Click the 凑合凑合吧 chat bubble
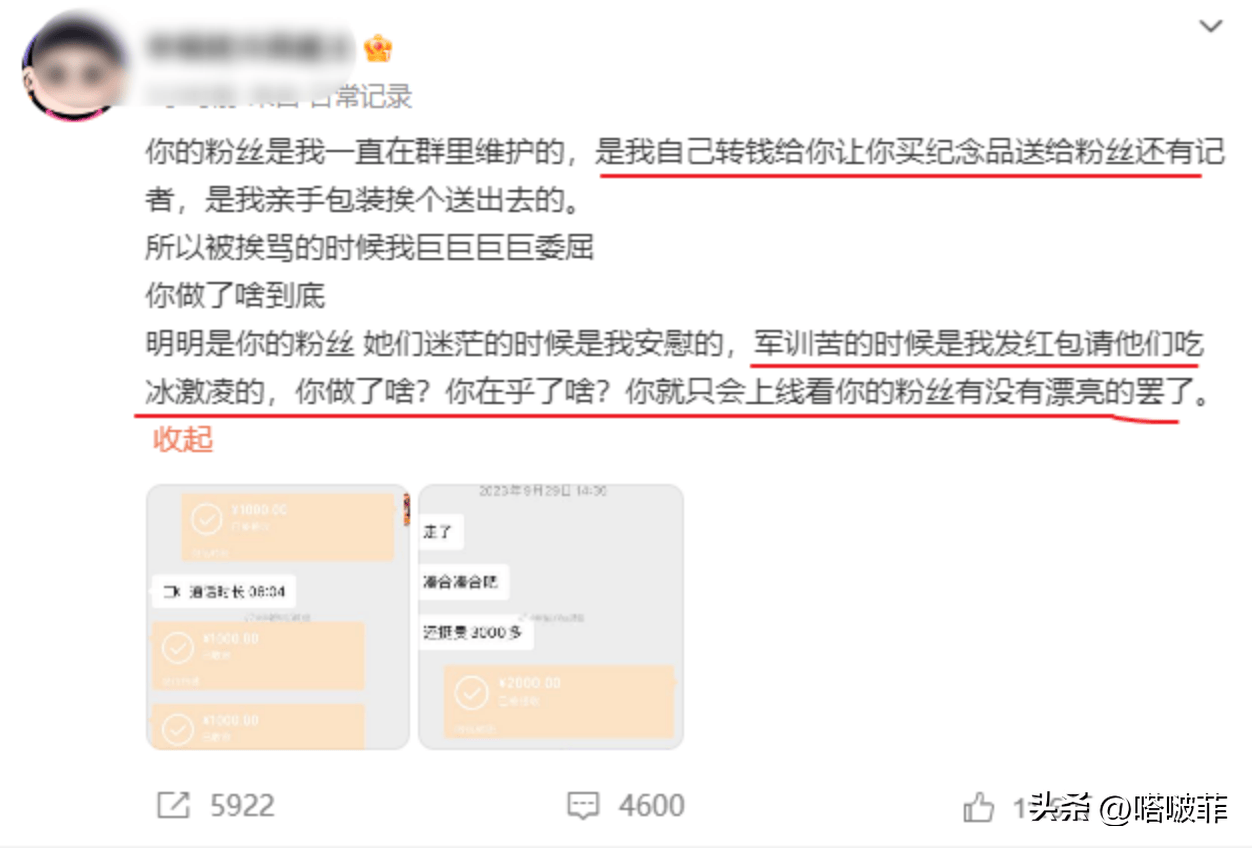This screenshot has height=848, width=1252. [x=464, y=582]
